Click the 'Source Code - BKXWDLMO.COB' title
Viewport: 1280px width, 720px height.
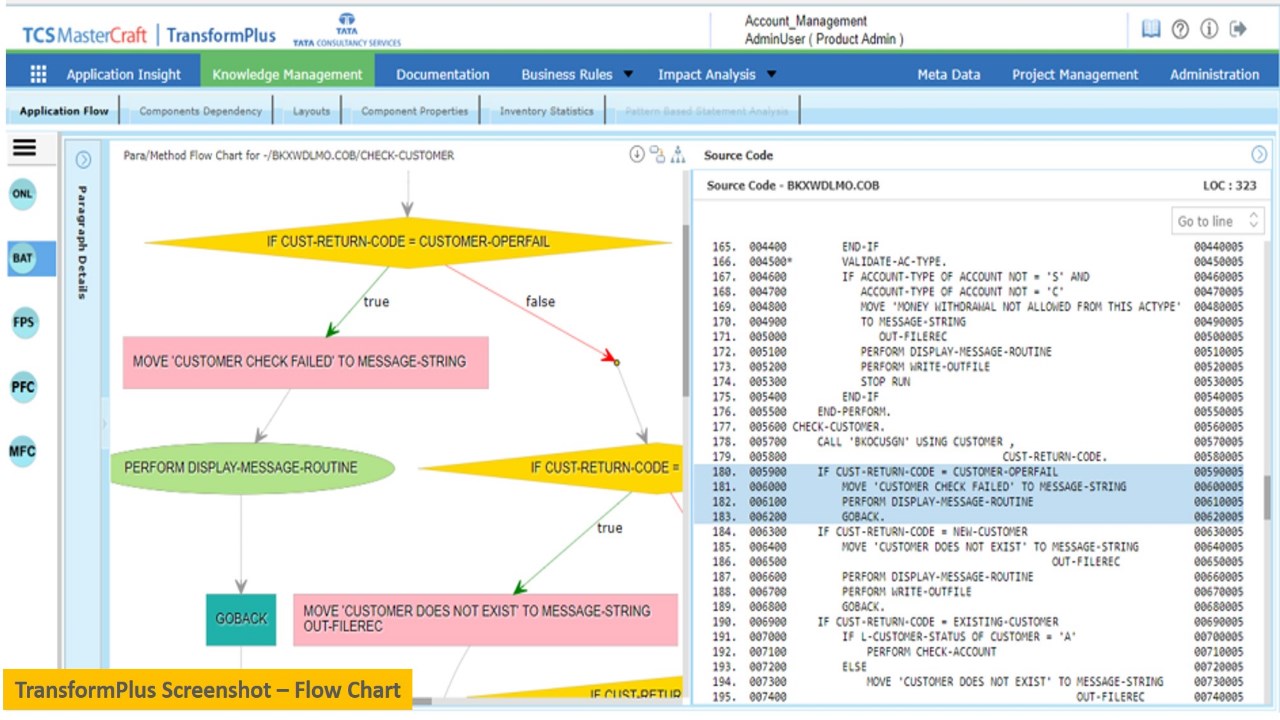(x=793, y=186)
